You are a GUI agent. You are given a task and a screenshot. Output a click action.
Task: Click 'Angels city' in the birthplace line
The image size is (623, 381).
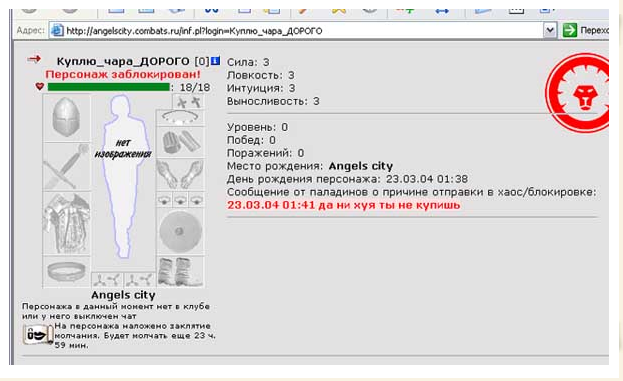[360, 166]
